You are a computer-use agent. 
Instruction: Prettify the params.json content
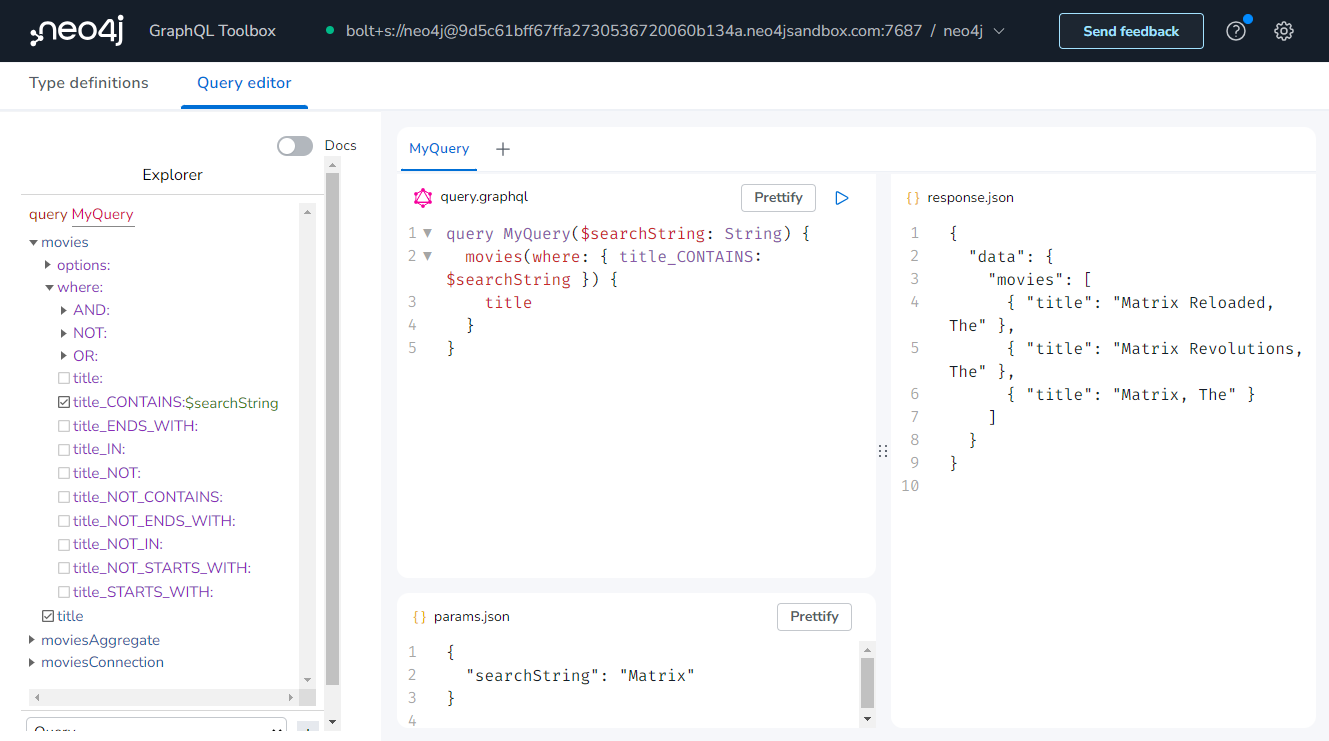click(x=814, y=617)
